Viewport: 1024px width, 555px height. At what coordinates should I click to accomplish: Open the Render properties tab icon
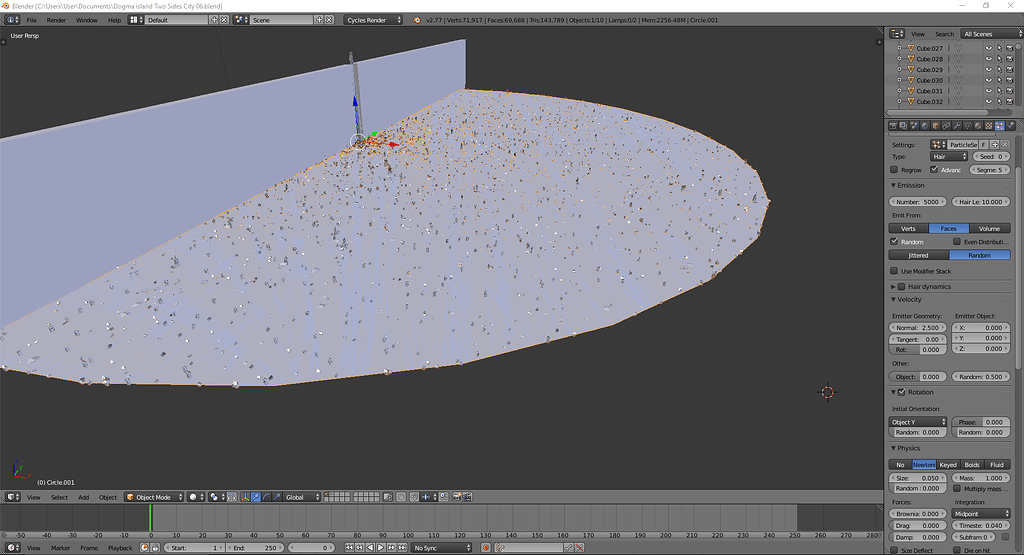893,126
